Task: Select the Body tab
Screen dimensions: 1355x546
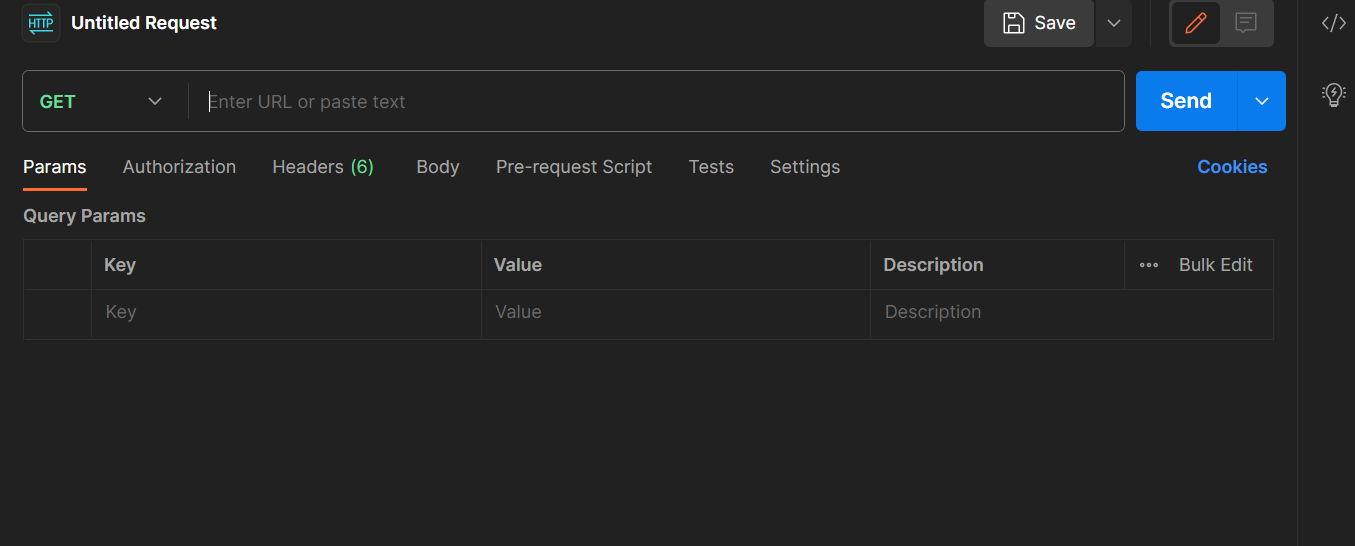Action: click(438, 167)
